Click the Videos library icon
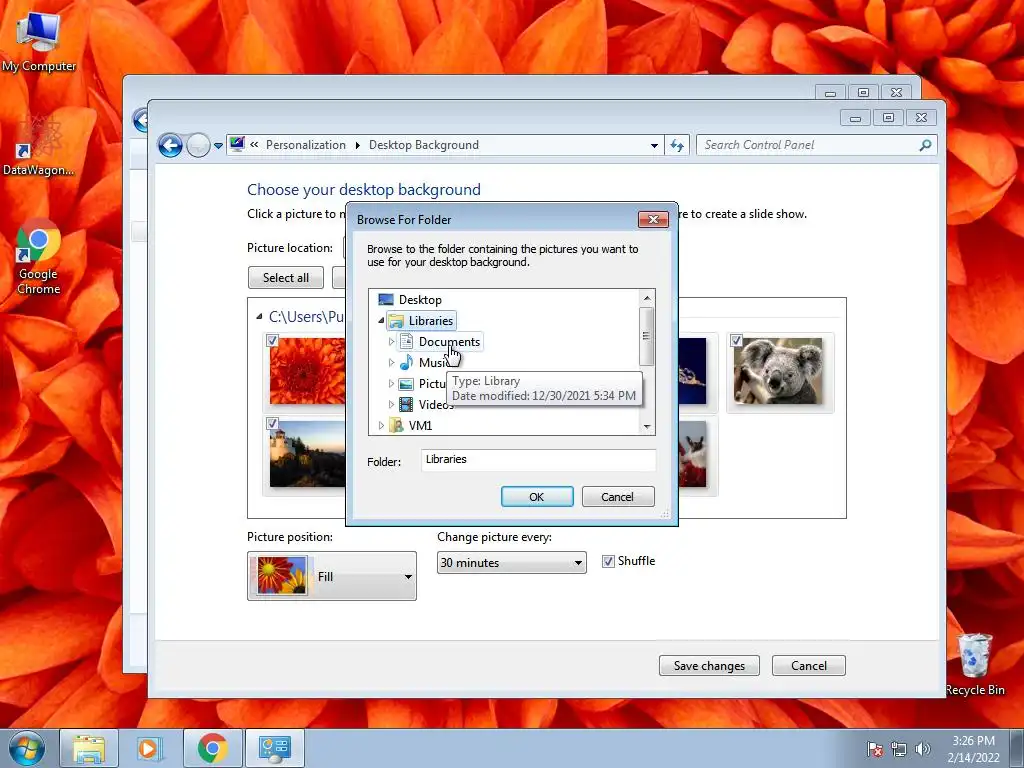The image size is (1024, 768). click(406, 404)
